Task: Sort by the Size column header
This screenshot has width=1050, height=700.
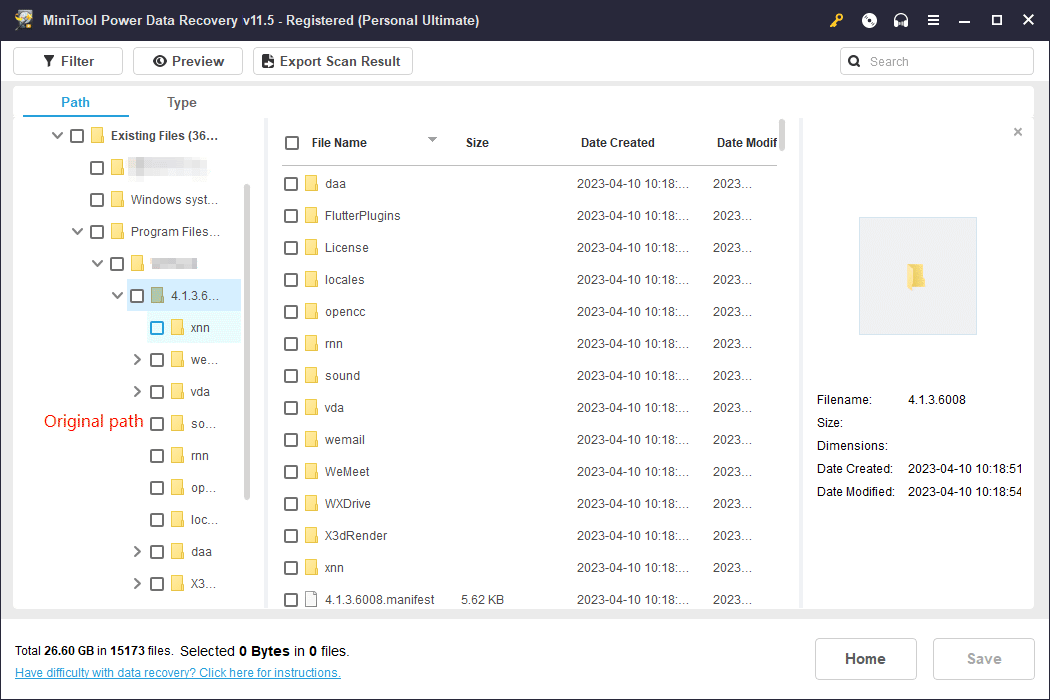Action: pos(477,143)
